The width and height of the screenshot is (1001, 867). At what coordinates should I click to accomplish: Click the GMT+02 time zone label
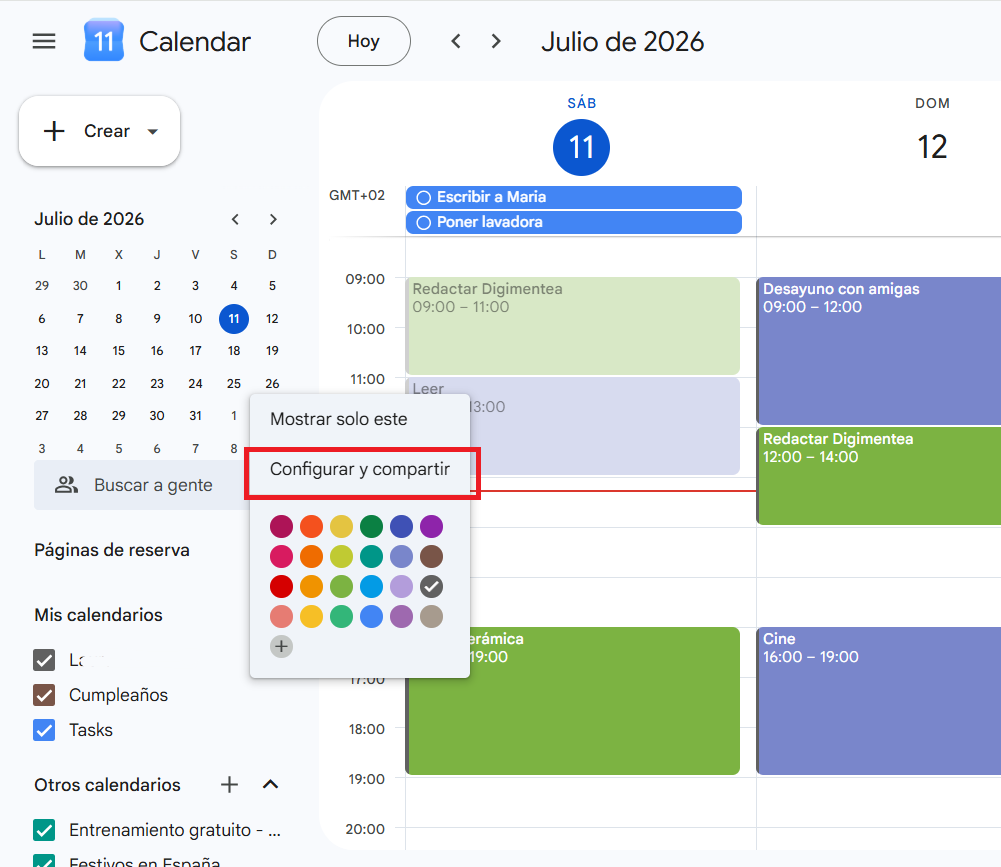pos(357,195)
